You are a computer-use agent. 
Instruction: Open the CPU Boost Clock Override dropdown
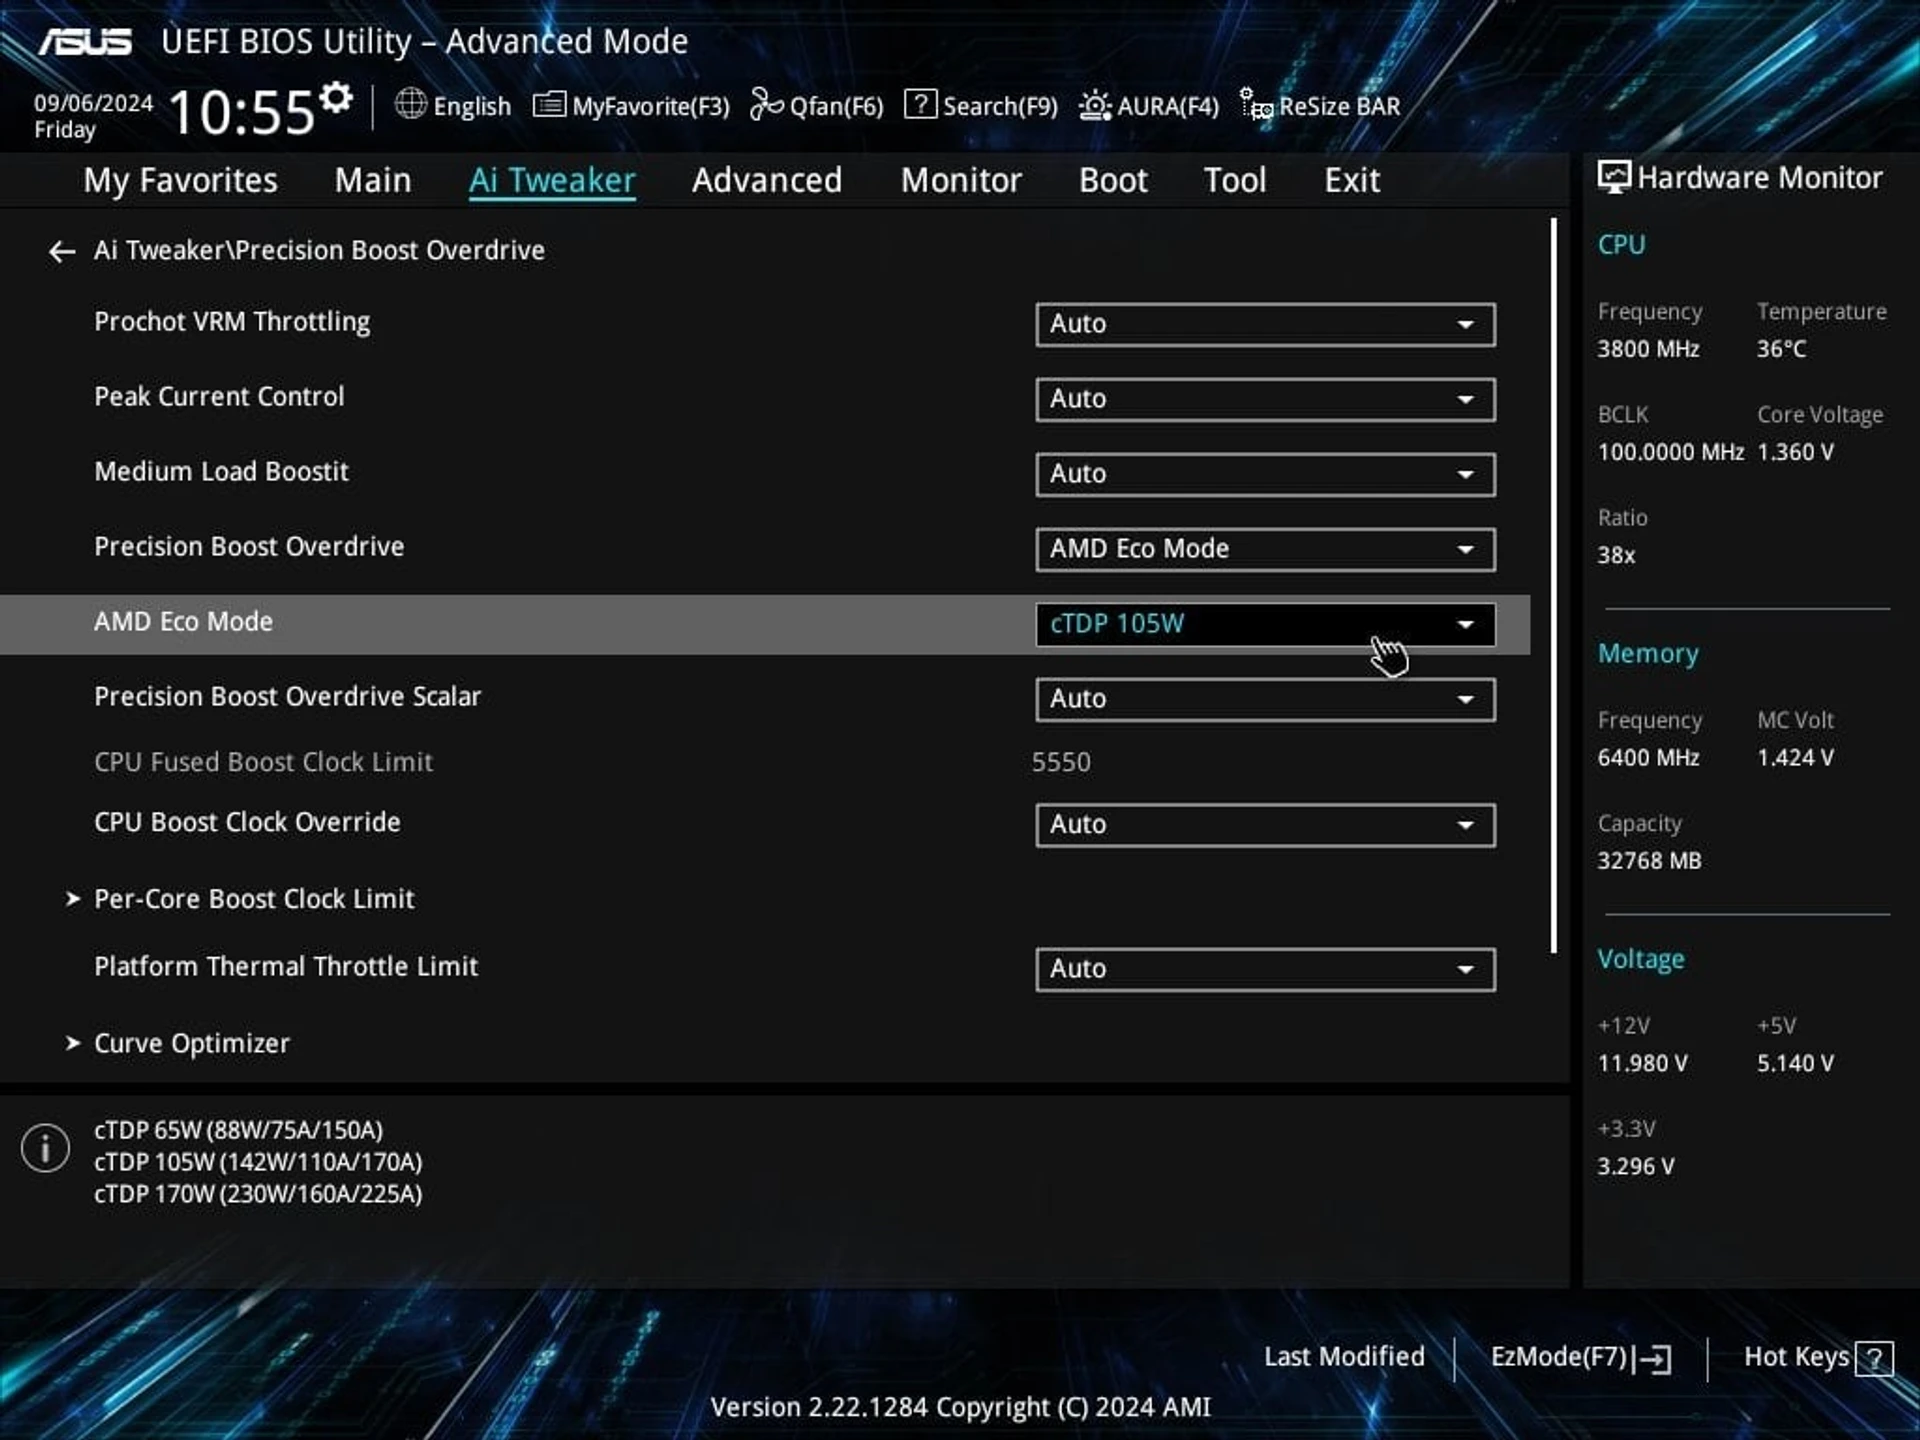click(x=1265, y=825)
